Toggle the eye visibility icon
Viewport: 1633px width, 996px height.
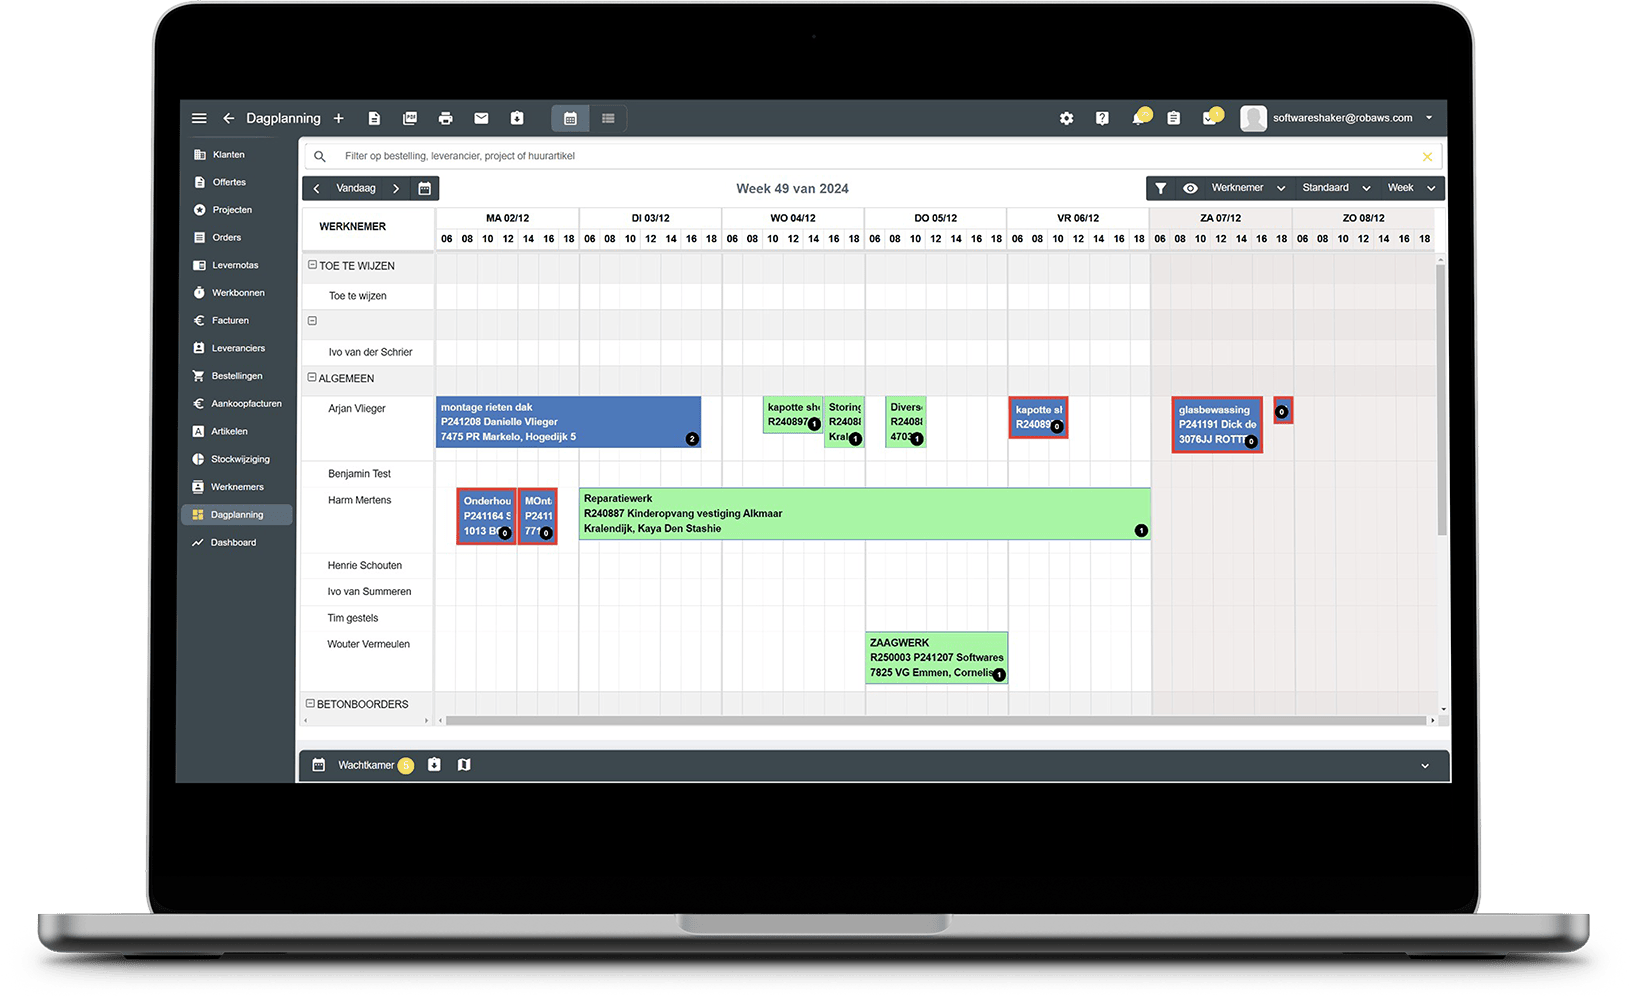point(1190,188)
